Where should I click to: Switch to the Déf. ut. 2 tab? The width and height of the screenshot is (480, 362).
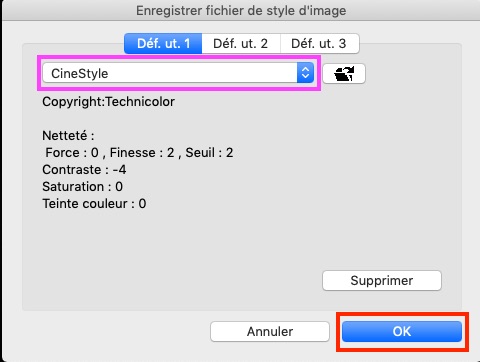pyautogui.click(x=241, y=43)
